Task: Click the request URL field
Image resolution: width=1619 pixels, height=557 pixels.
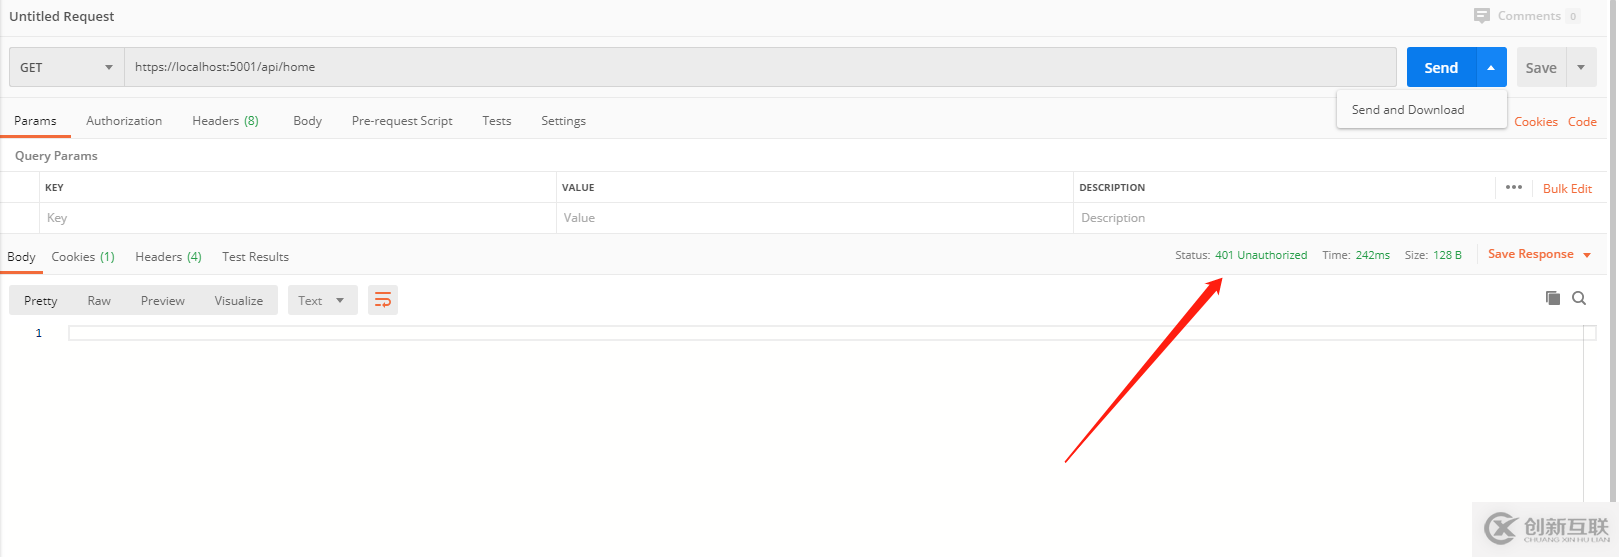Action: (x=760, y=67)
